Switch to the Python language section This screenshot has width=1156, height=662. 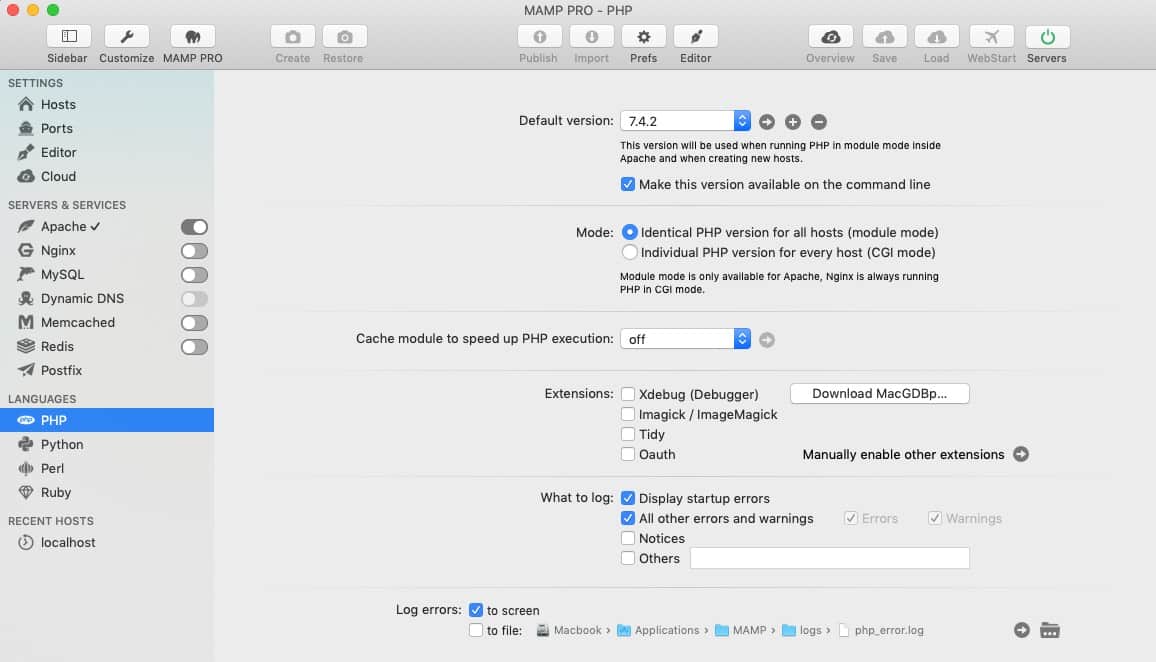(x=62, y=444)
